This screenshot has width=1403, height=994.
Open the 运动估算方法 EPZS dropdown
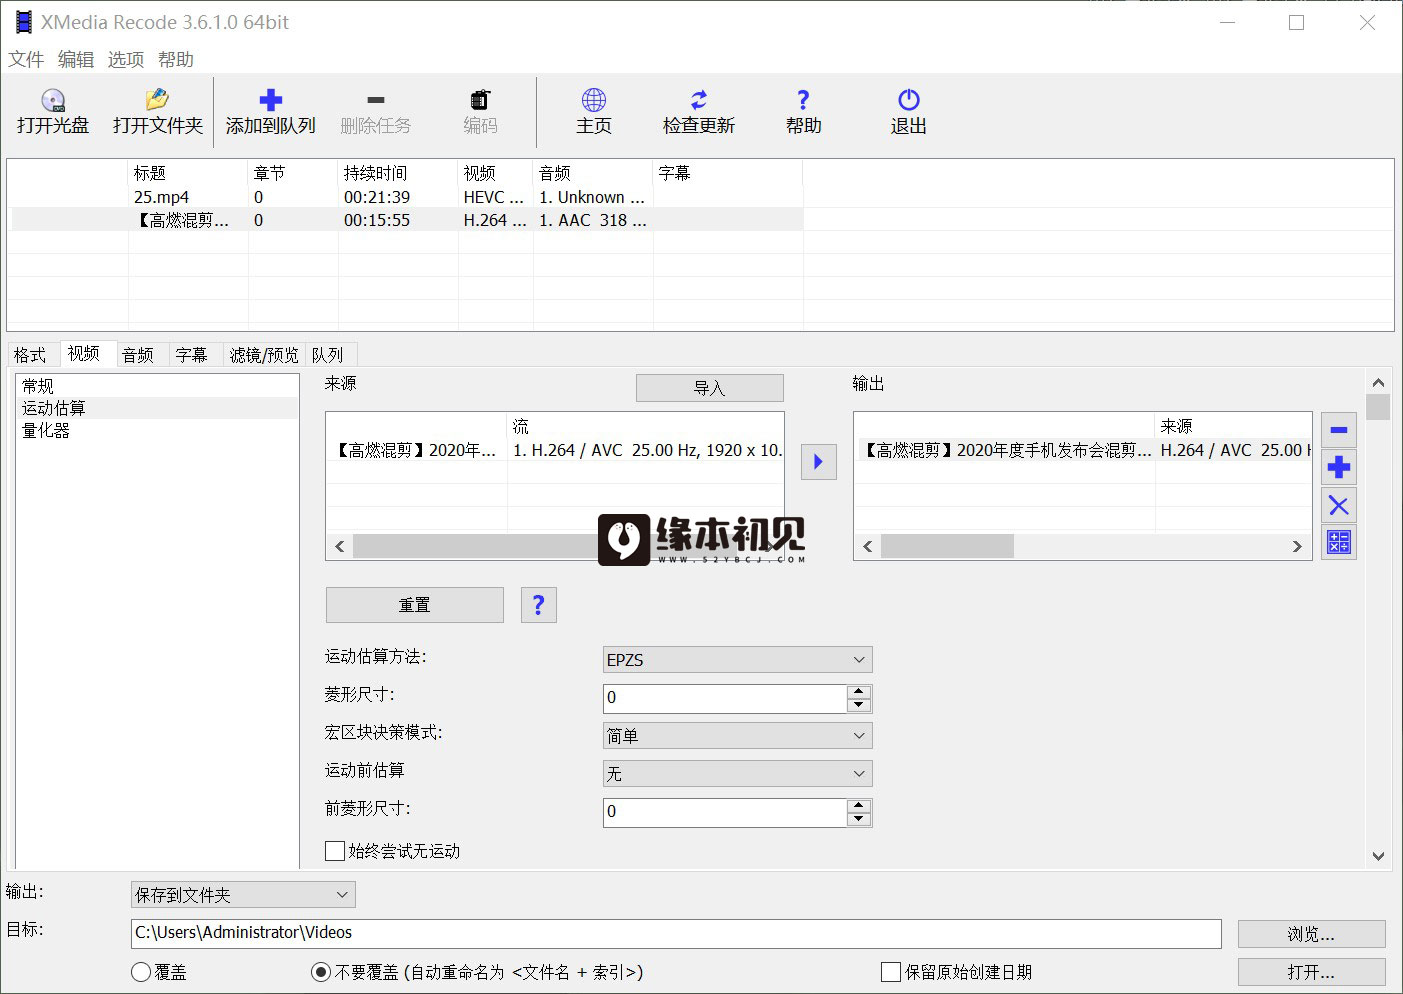click(738, 660)
